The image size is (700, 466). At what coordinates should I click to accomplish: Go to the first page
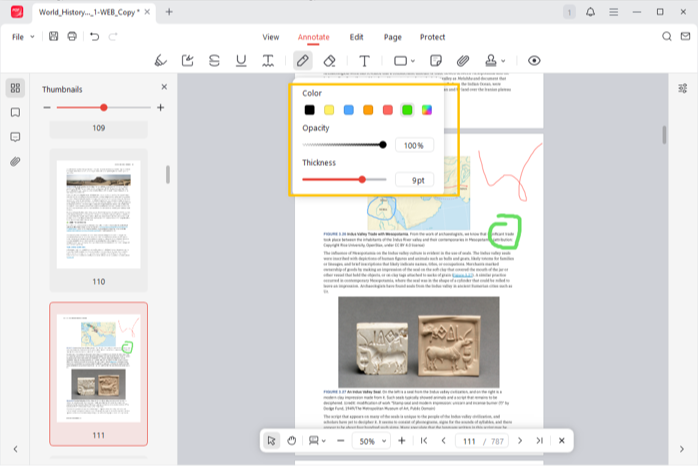pyautogui.click(x=424, y=441)
